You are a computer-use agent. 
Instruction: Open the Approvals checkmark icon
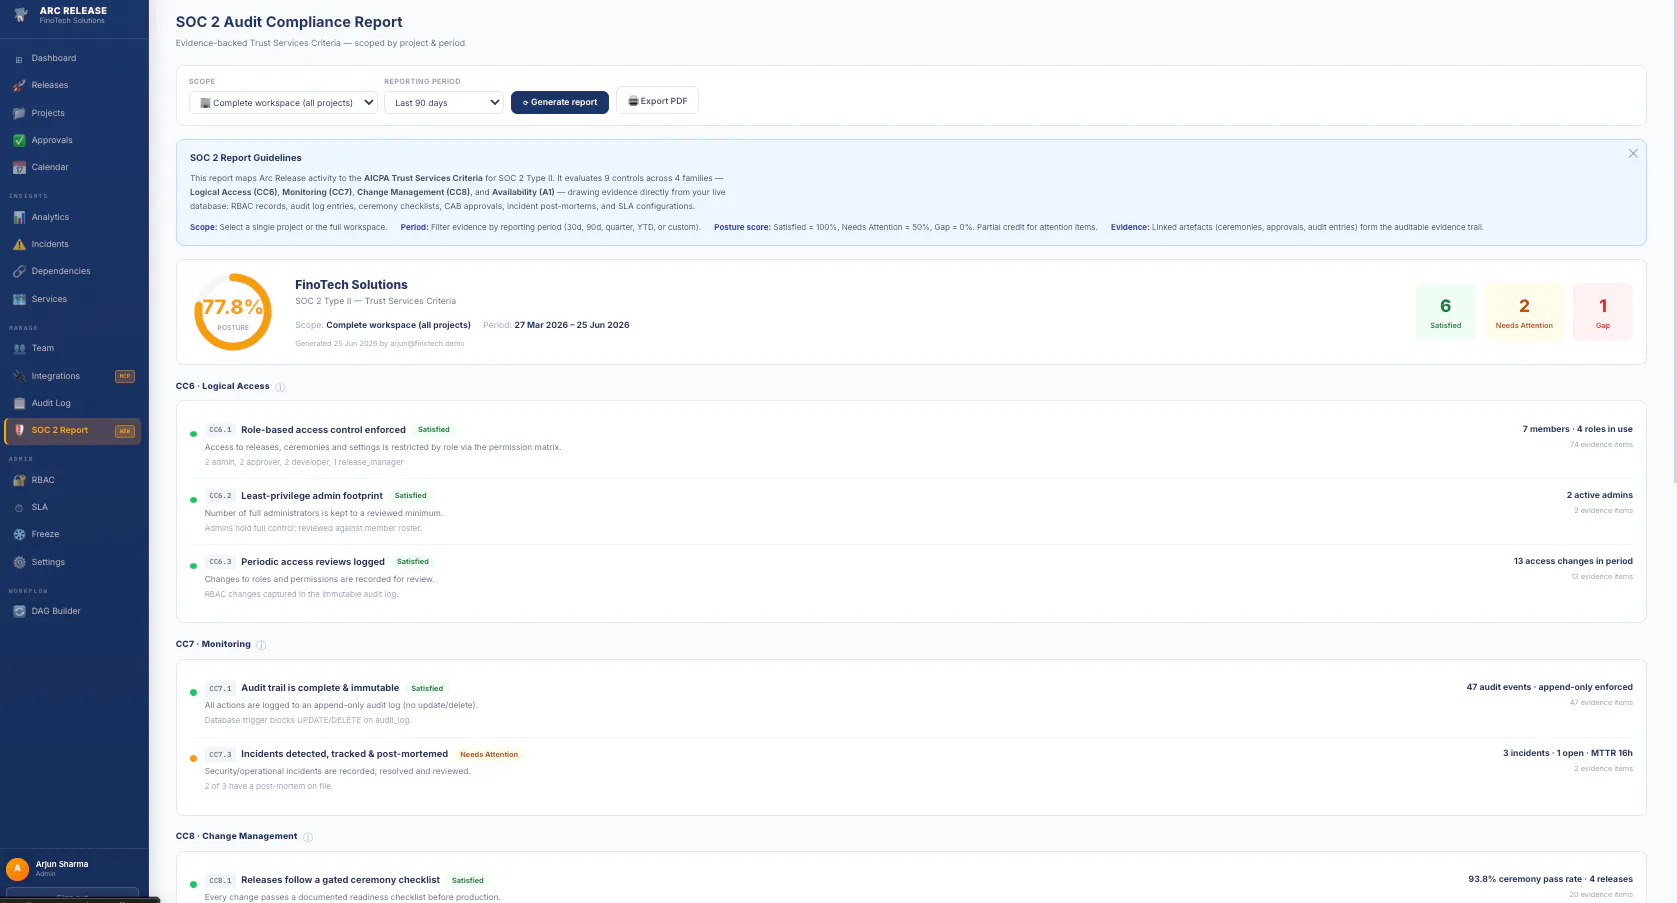19,140
